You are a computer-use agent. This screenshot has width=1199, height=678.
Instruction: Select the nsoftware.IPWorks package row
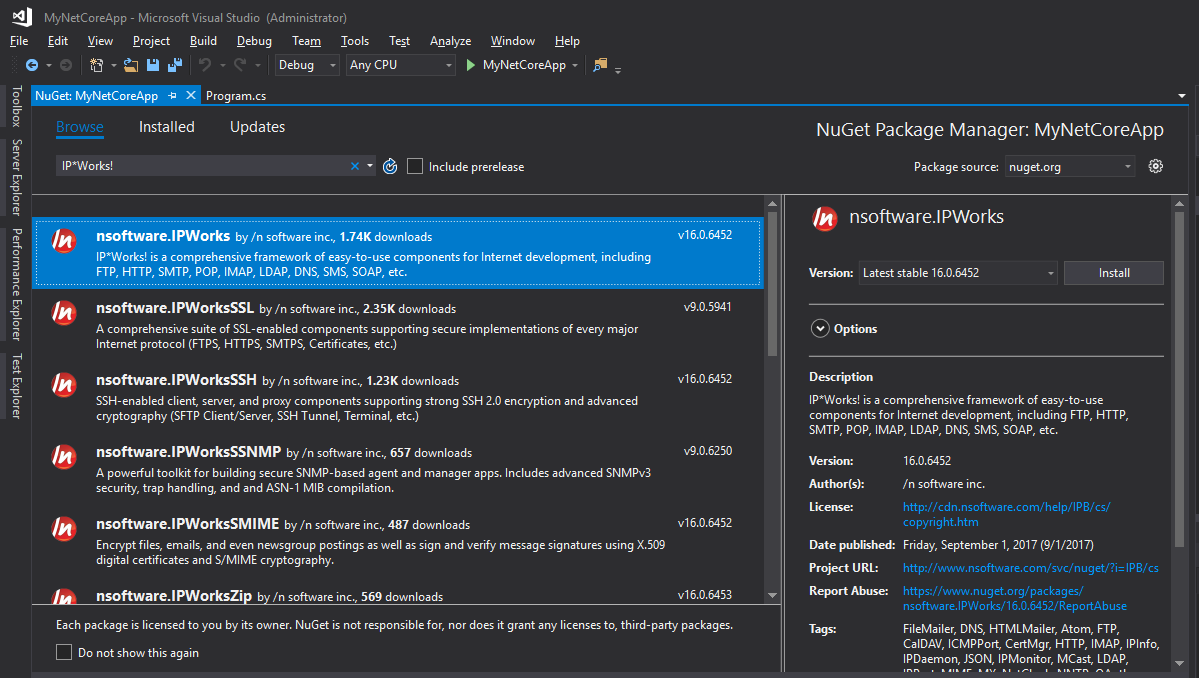[x=398, y=253]
